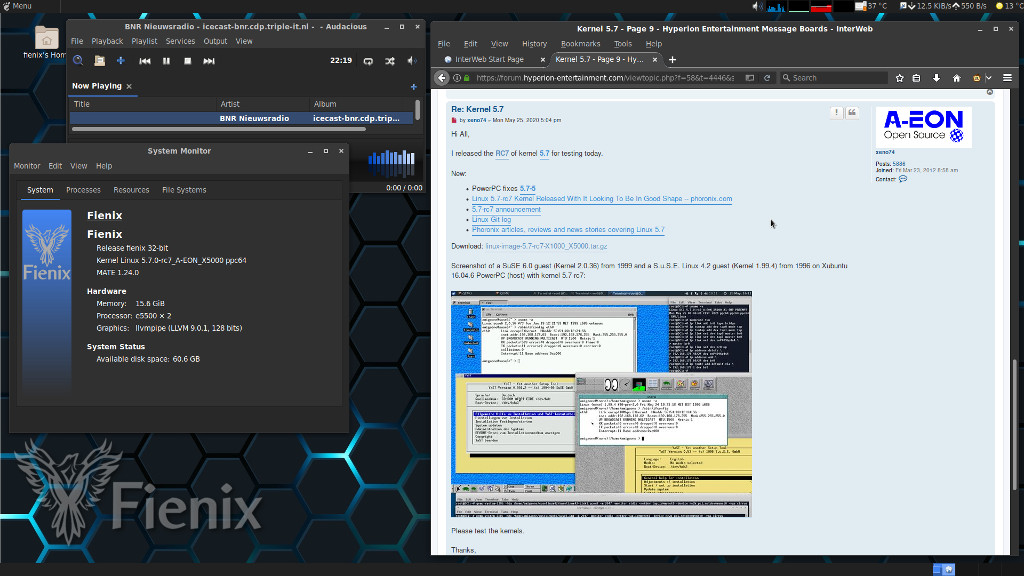Pause playback in Audacious
1024x576 pixels.
[167, 61]
